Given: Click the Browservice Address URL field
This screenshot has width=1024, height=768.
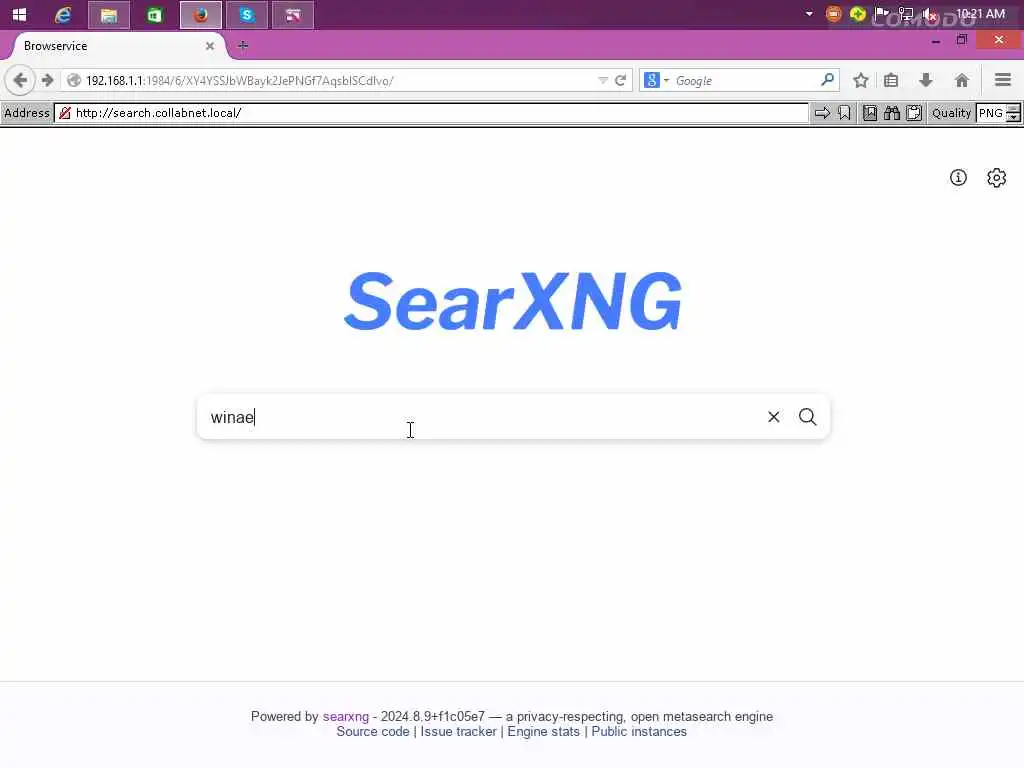Looking at the screenshot, I should 431,113.
